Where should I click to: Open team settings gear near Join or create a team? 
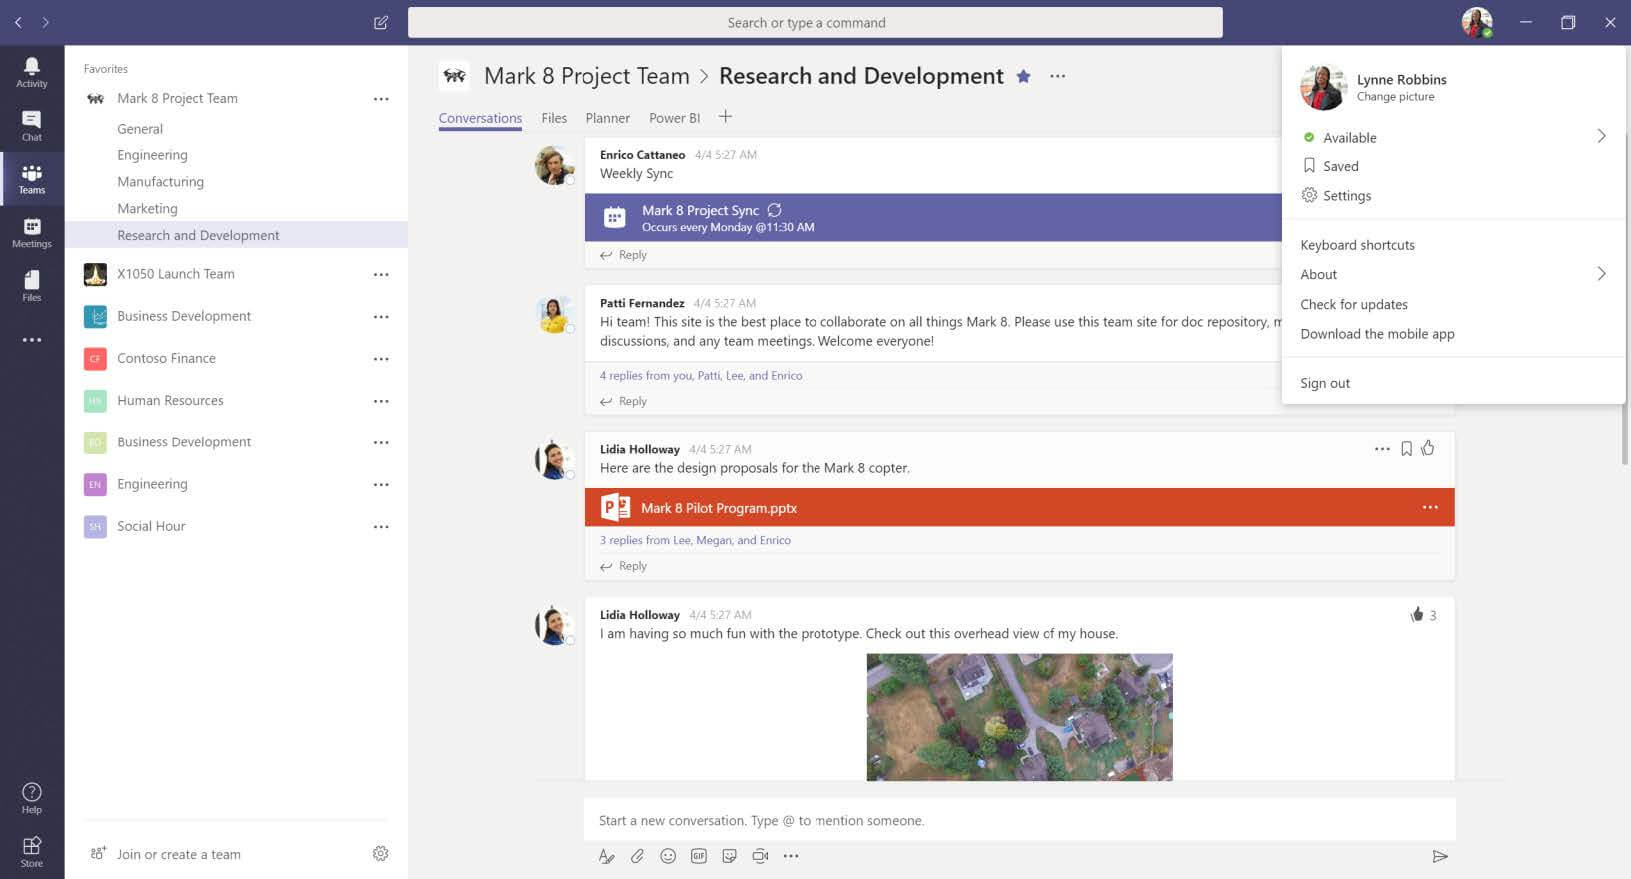[x=380, y=853]
